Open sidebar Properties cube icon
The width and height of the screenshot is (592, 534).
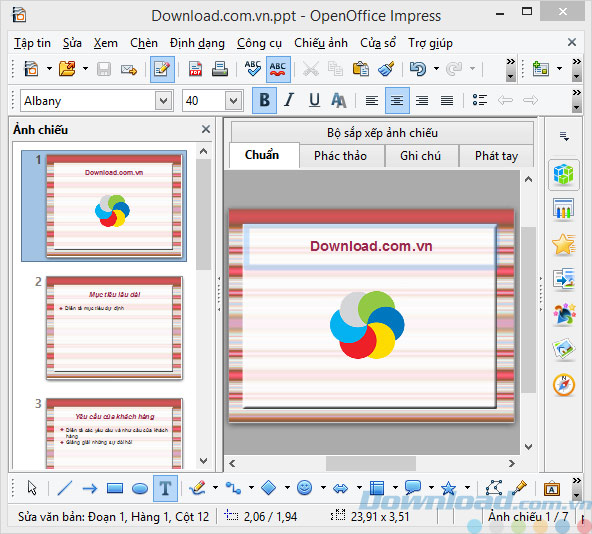click(x=564, y=174)
